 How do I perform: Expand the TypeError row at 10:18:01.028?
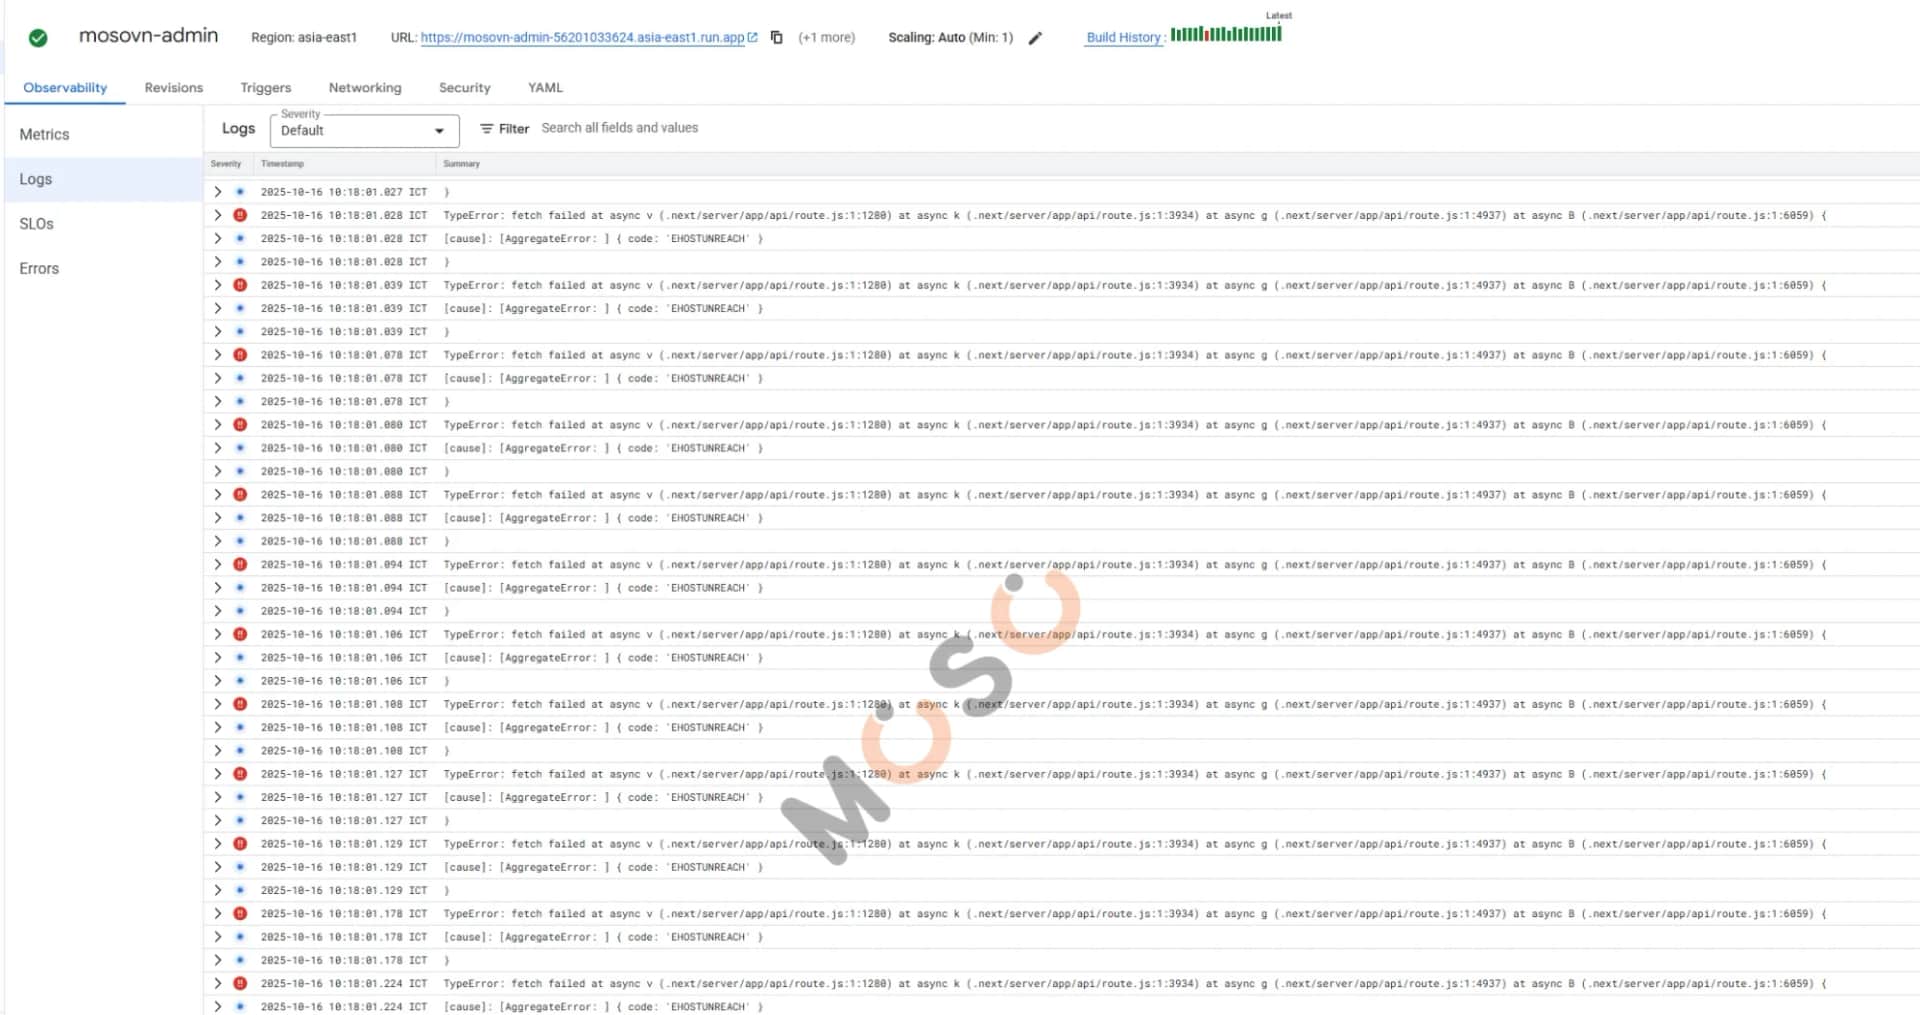tap(217, 215)
